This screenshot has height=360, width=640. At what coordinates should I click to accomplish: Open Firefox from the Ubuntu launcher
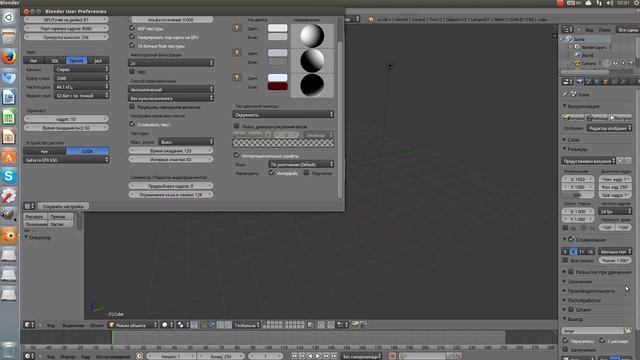(x=9, y=58)
